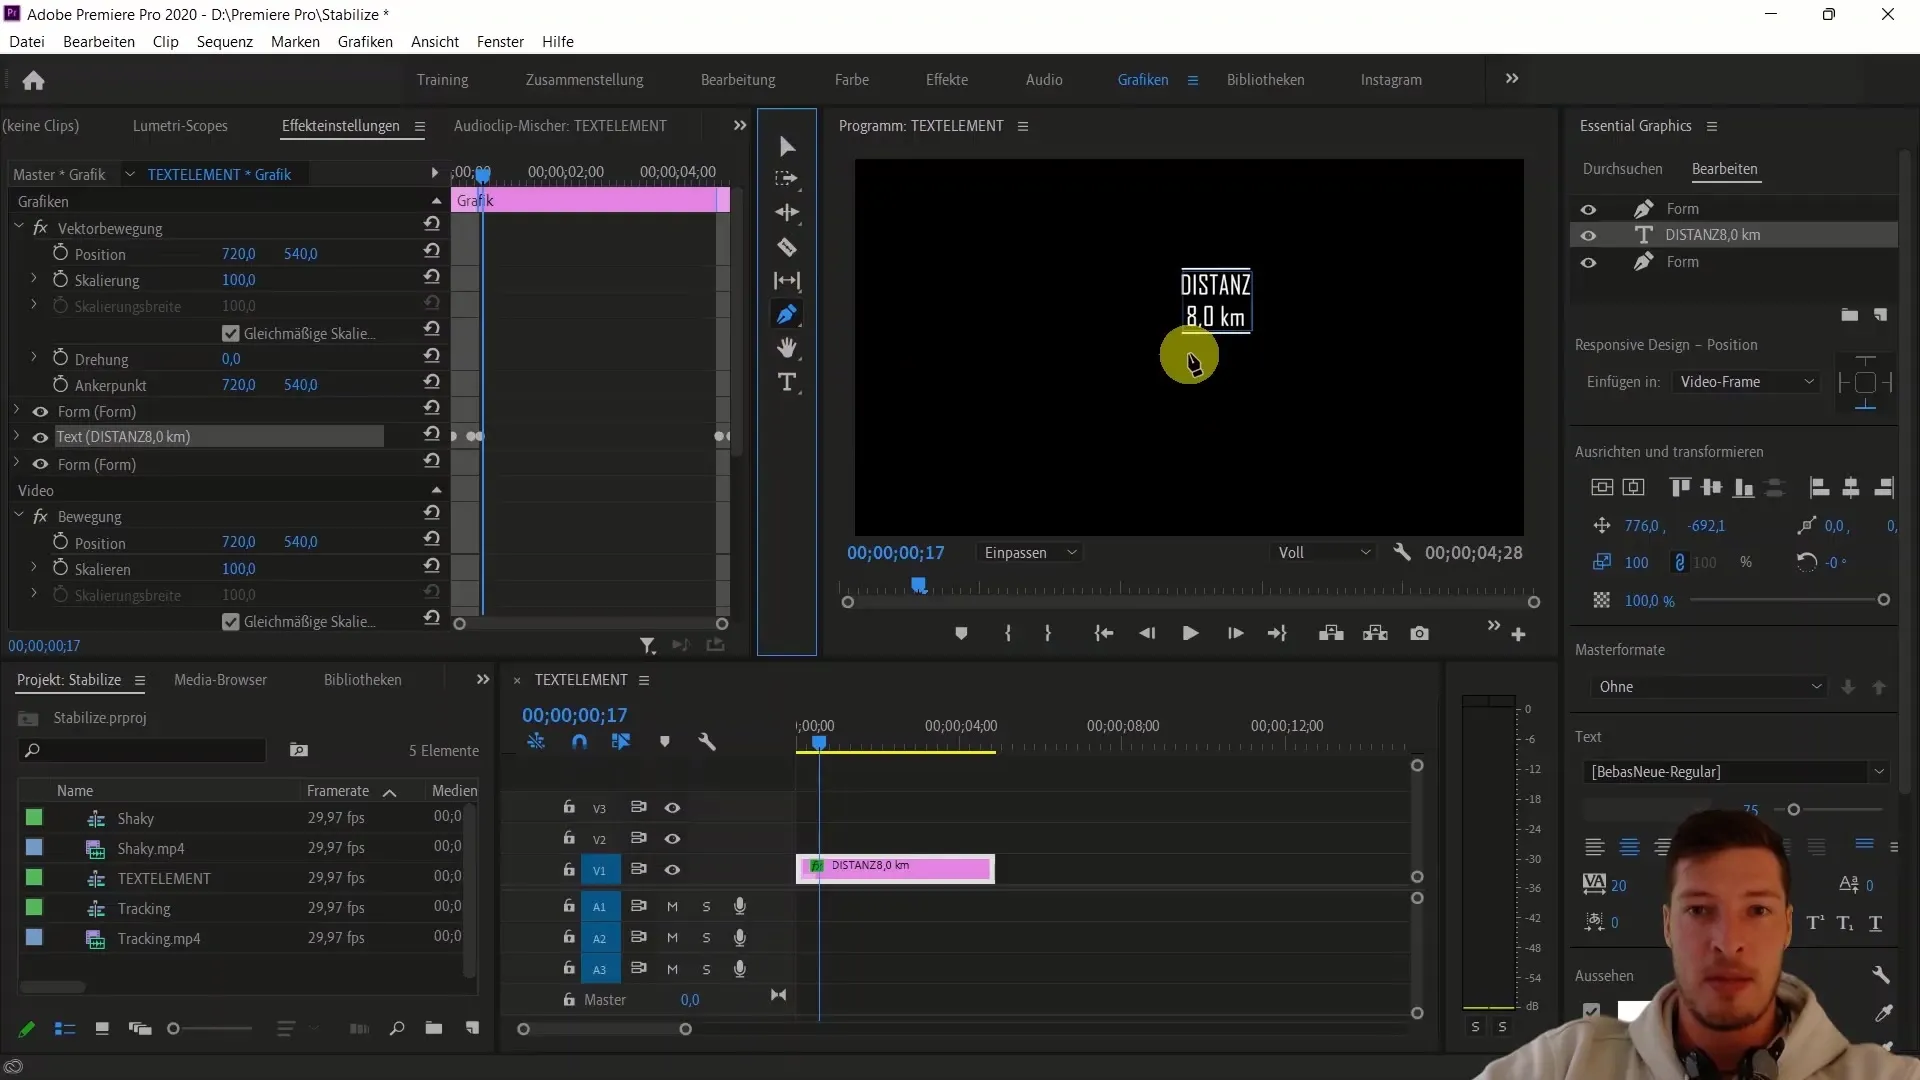Hide the top Form layer

click(x=1588, y=210)
